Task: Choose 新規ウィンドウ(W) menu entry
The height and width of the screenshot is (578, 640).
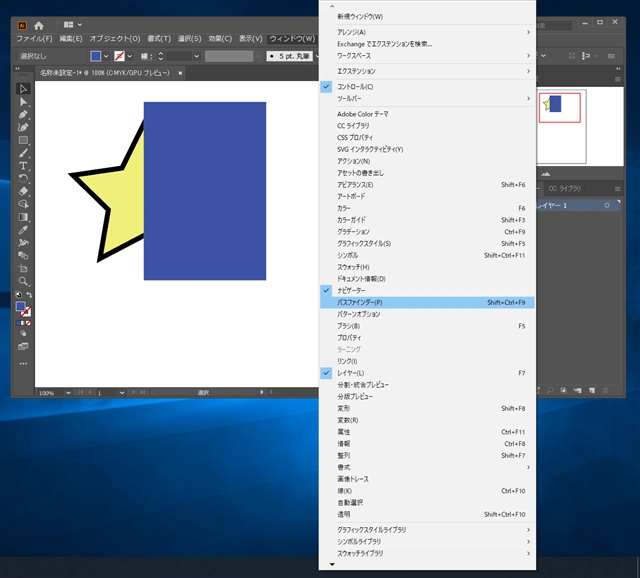Action: [x=427, y=17]
